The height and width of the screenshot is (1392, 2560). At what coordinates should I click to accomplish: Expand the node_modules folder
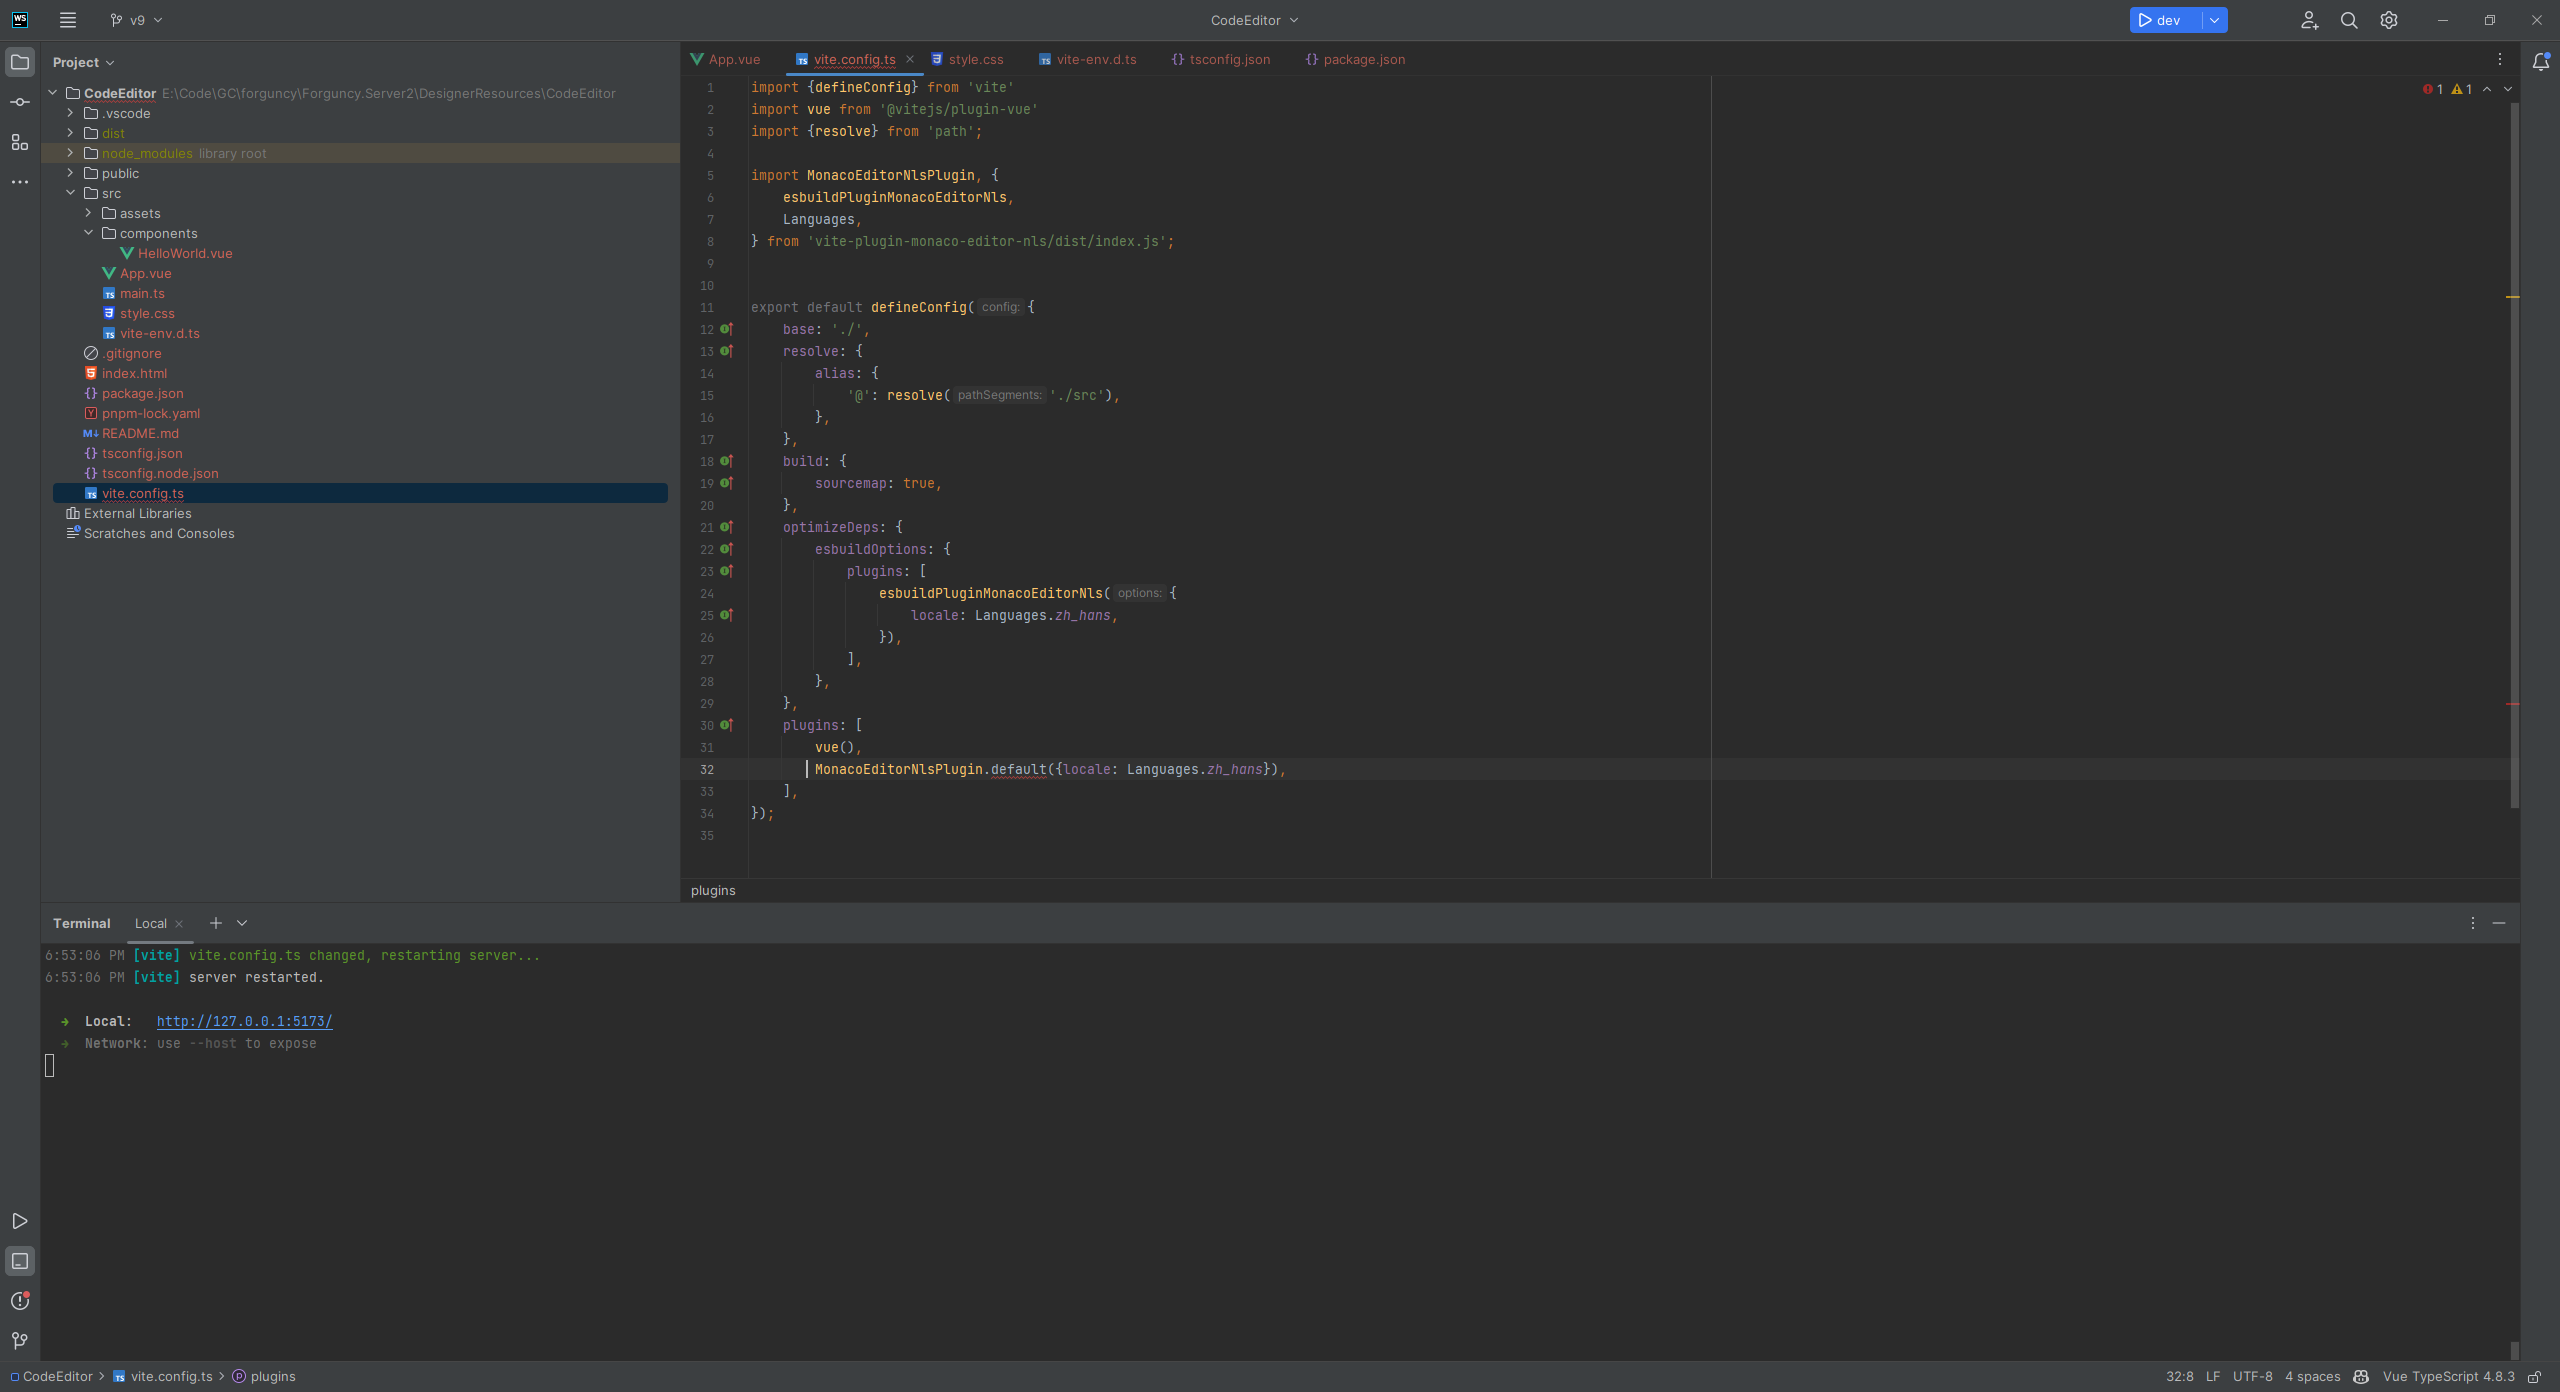click(x=69, y=153)
